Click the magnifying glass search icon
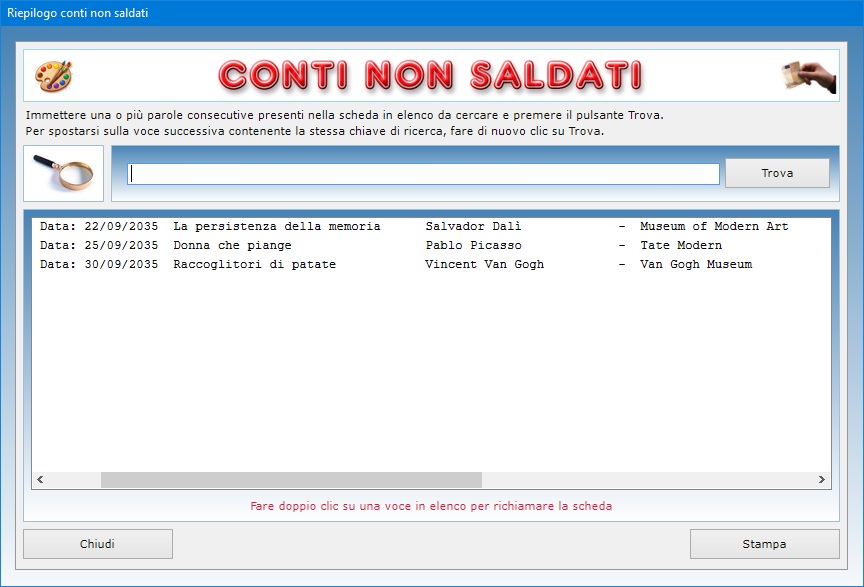 (x=63, y=173)
